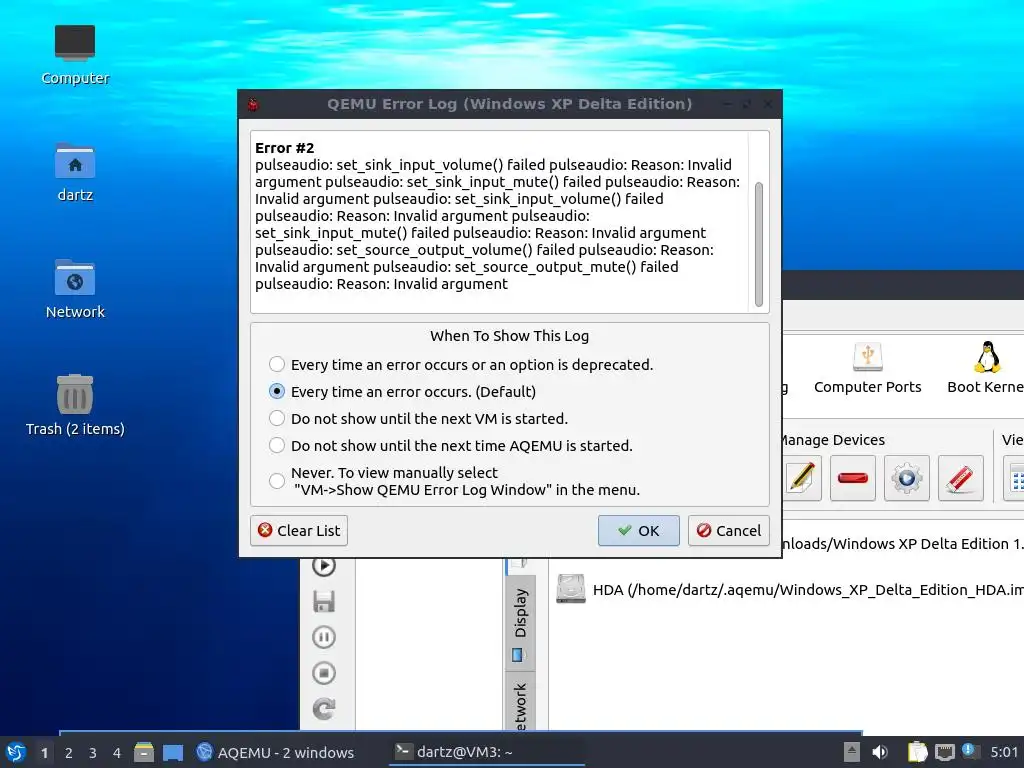Confirm the error log with OK

pos(638,530)
